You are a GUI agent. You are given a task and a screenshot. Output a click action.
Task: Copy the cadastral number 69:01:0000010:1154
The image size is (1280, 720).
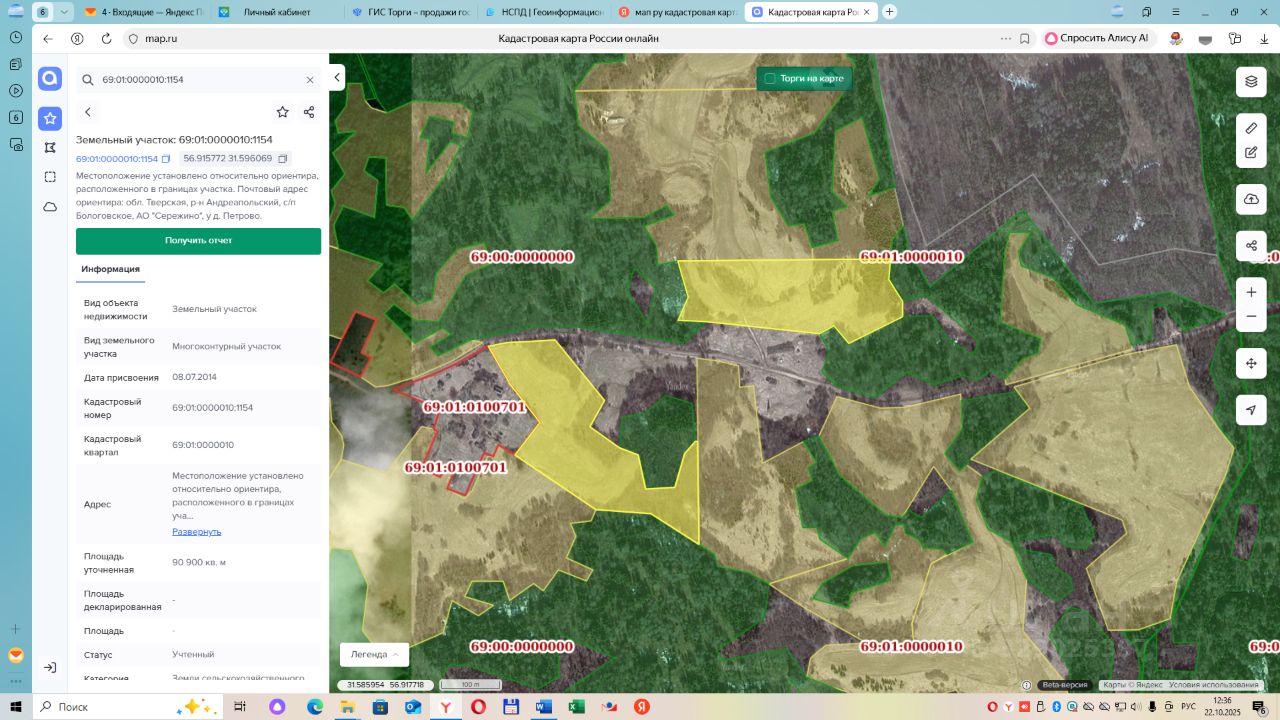coord(166,159)
